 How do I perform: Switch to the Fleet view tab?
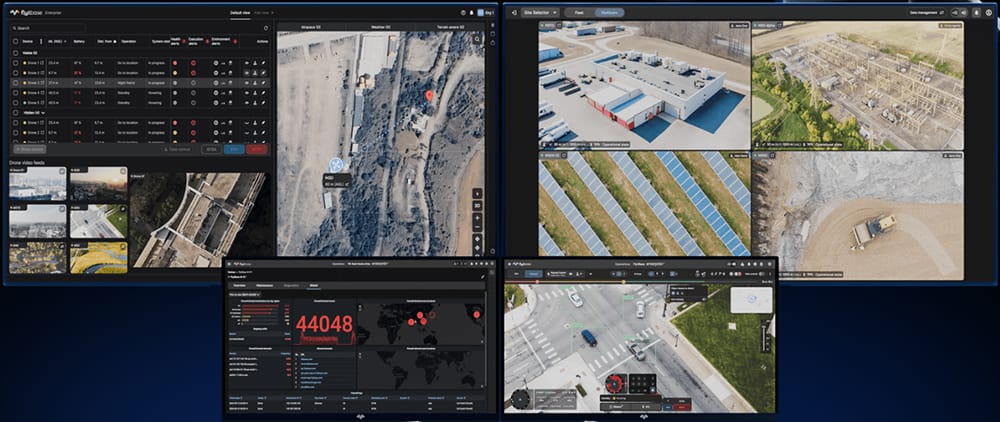(578, 12)
